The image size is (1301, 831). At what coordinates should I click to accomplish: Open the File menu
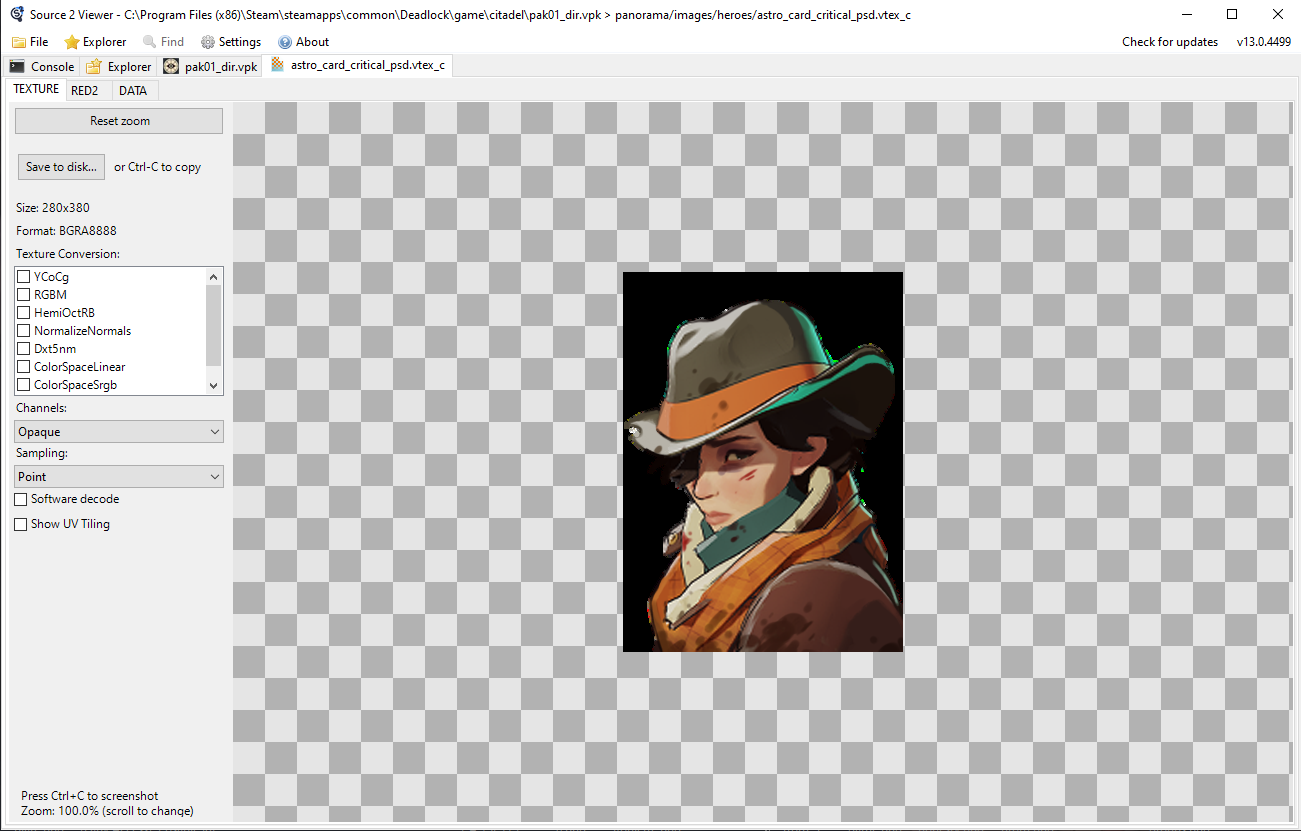click(30, 42)
